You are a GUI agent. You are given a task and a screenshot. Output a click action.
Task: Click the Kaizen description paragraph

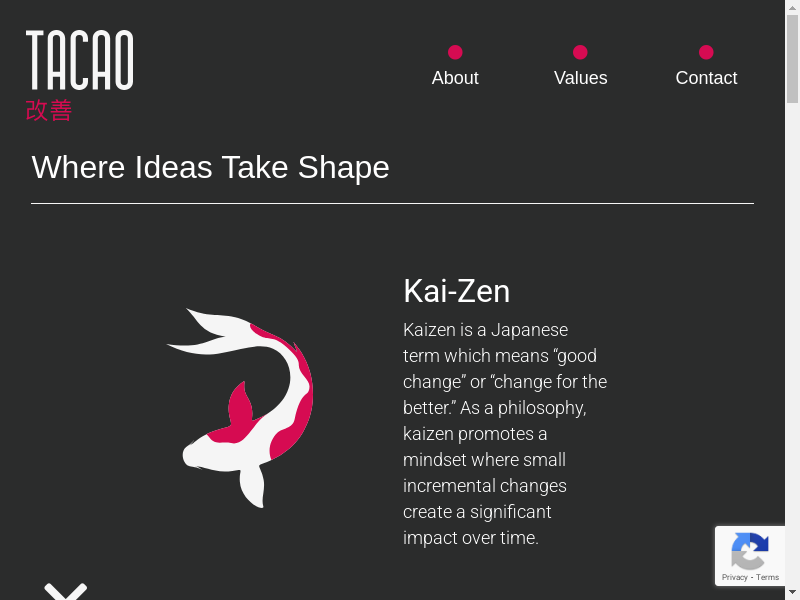pos(505,433)
